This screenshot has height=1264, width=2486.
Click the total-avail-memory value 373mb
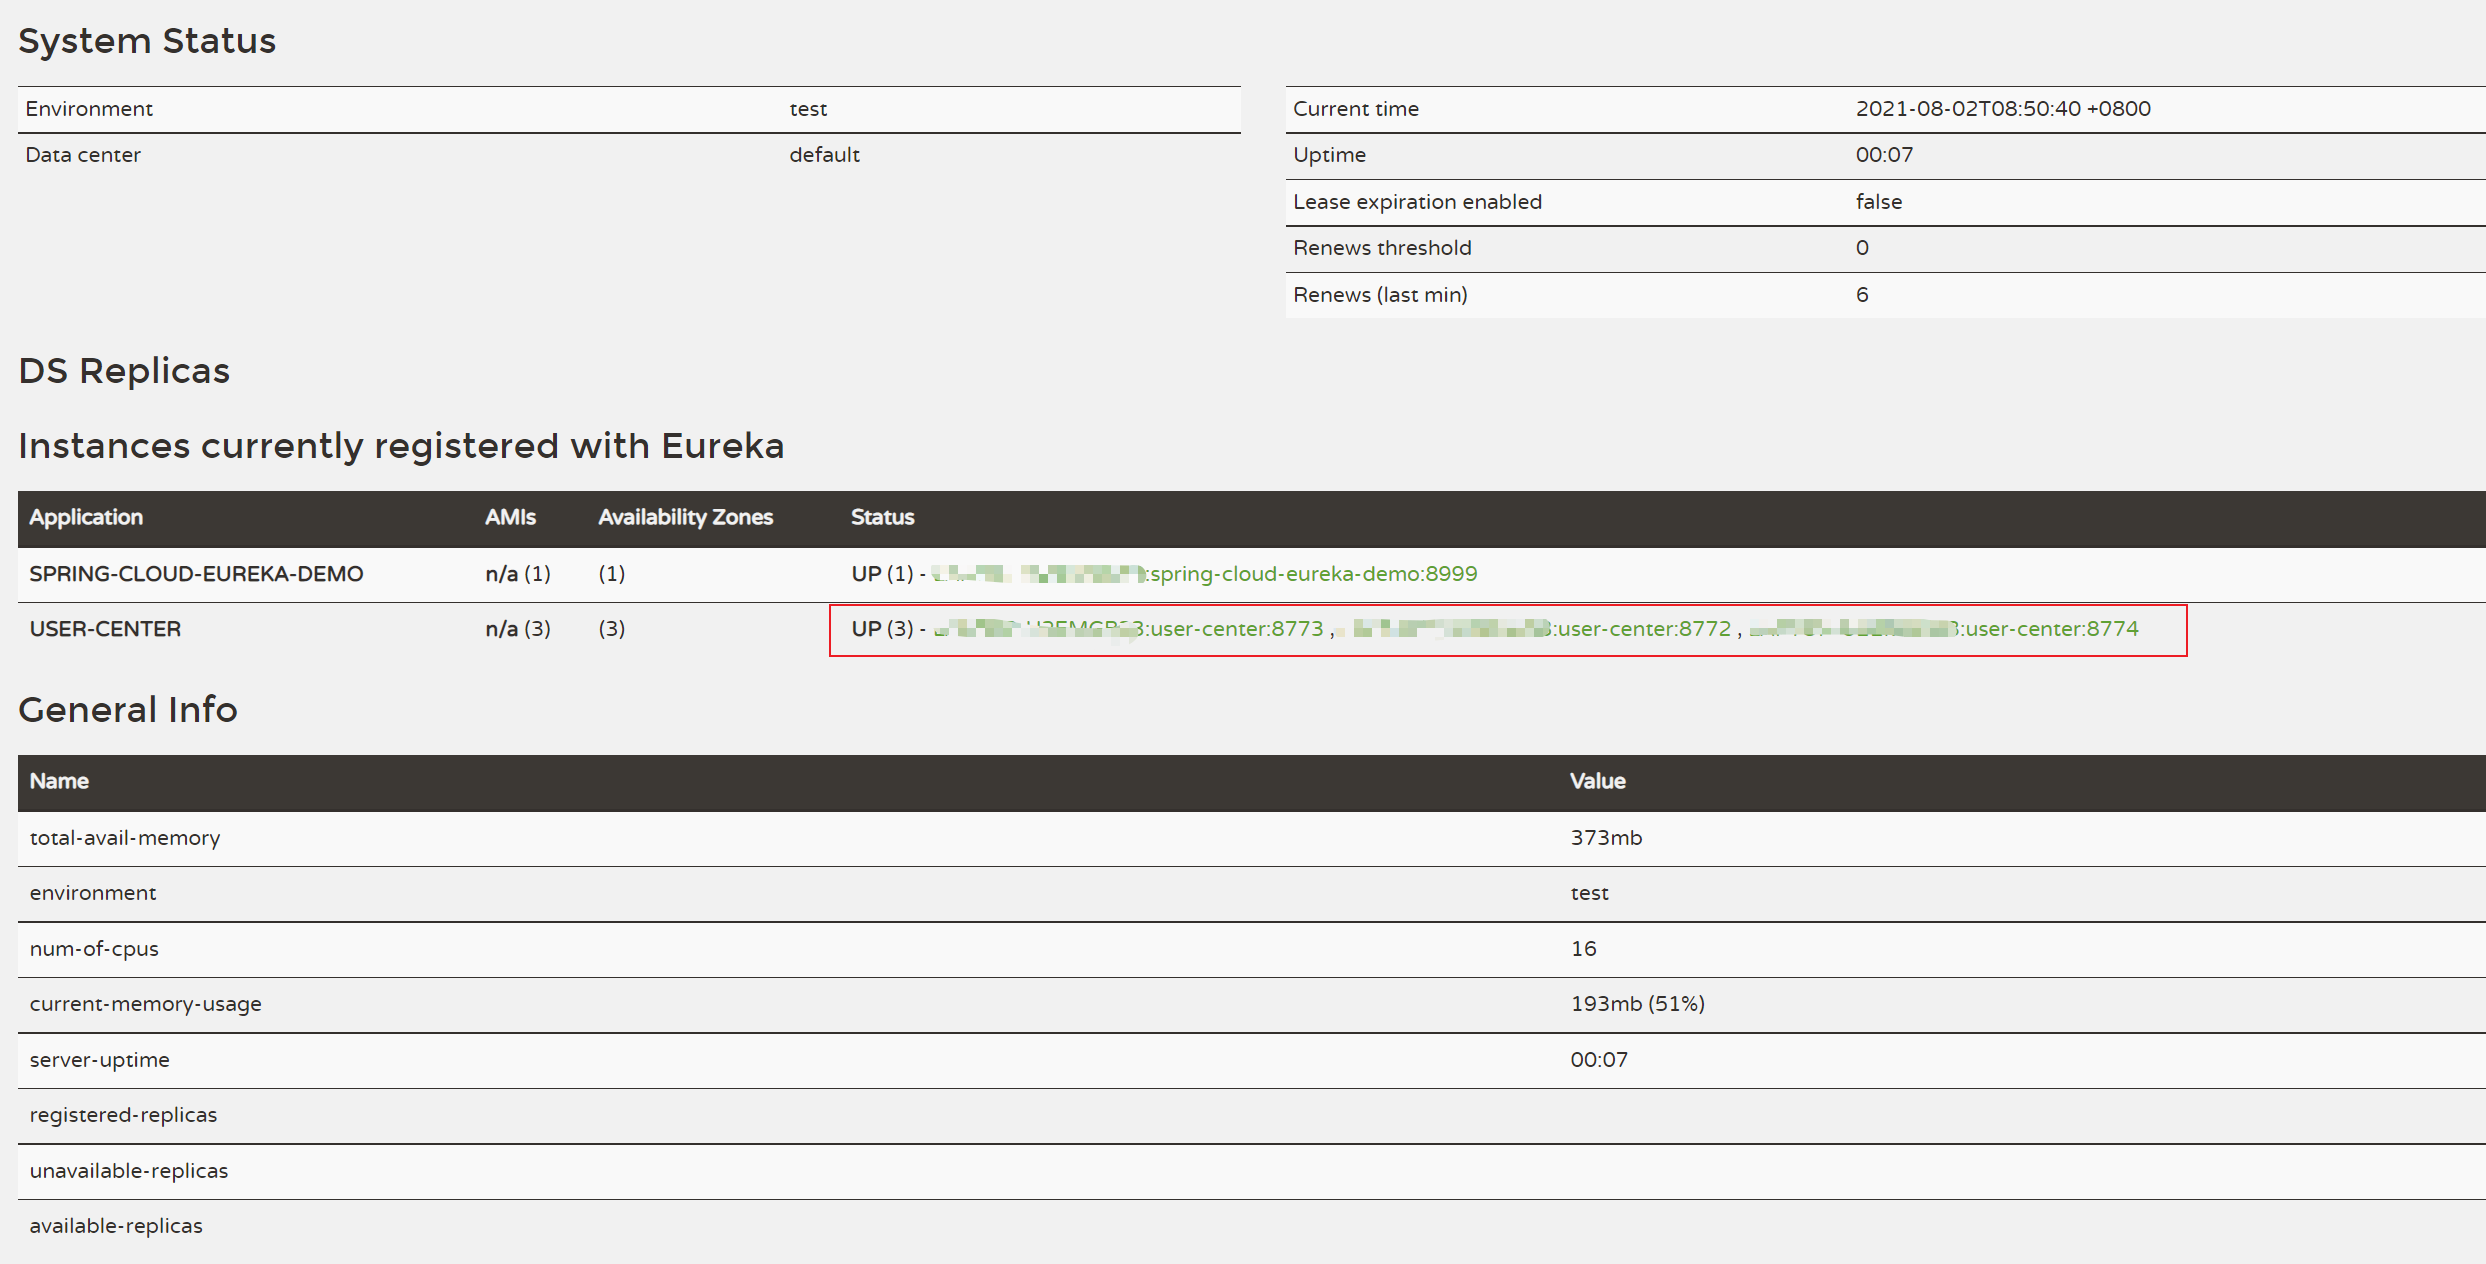click(1606, 838)
